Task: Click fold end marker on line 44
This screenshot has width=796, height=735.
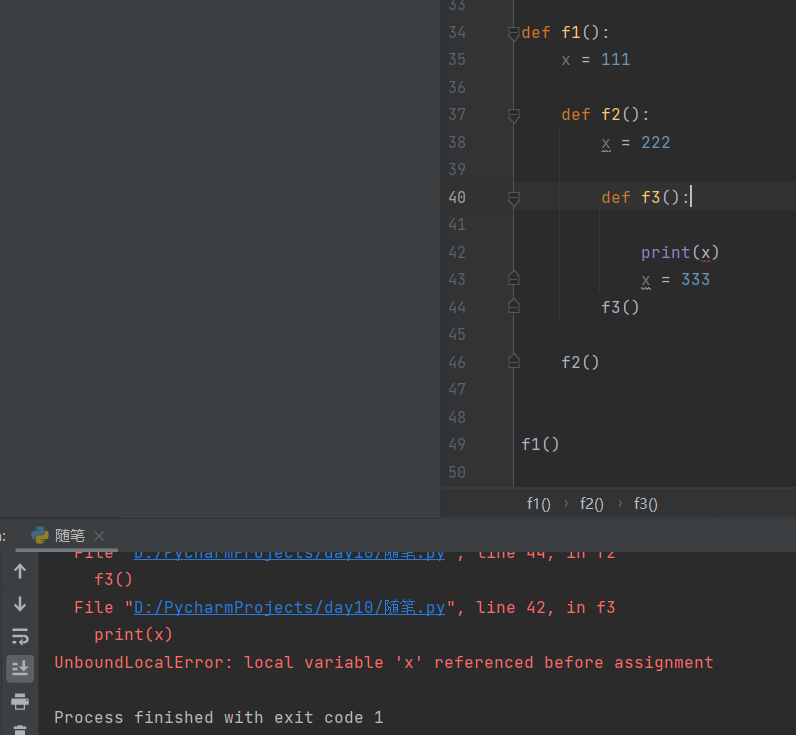Action: [513, 306]
